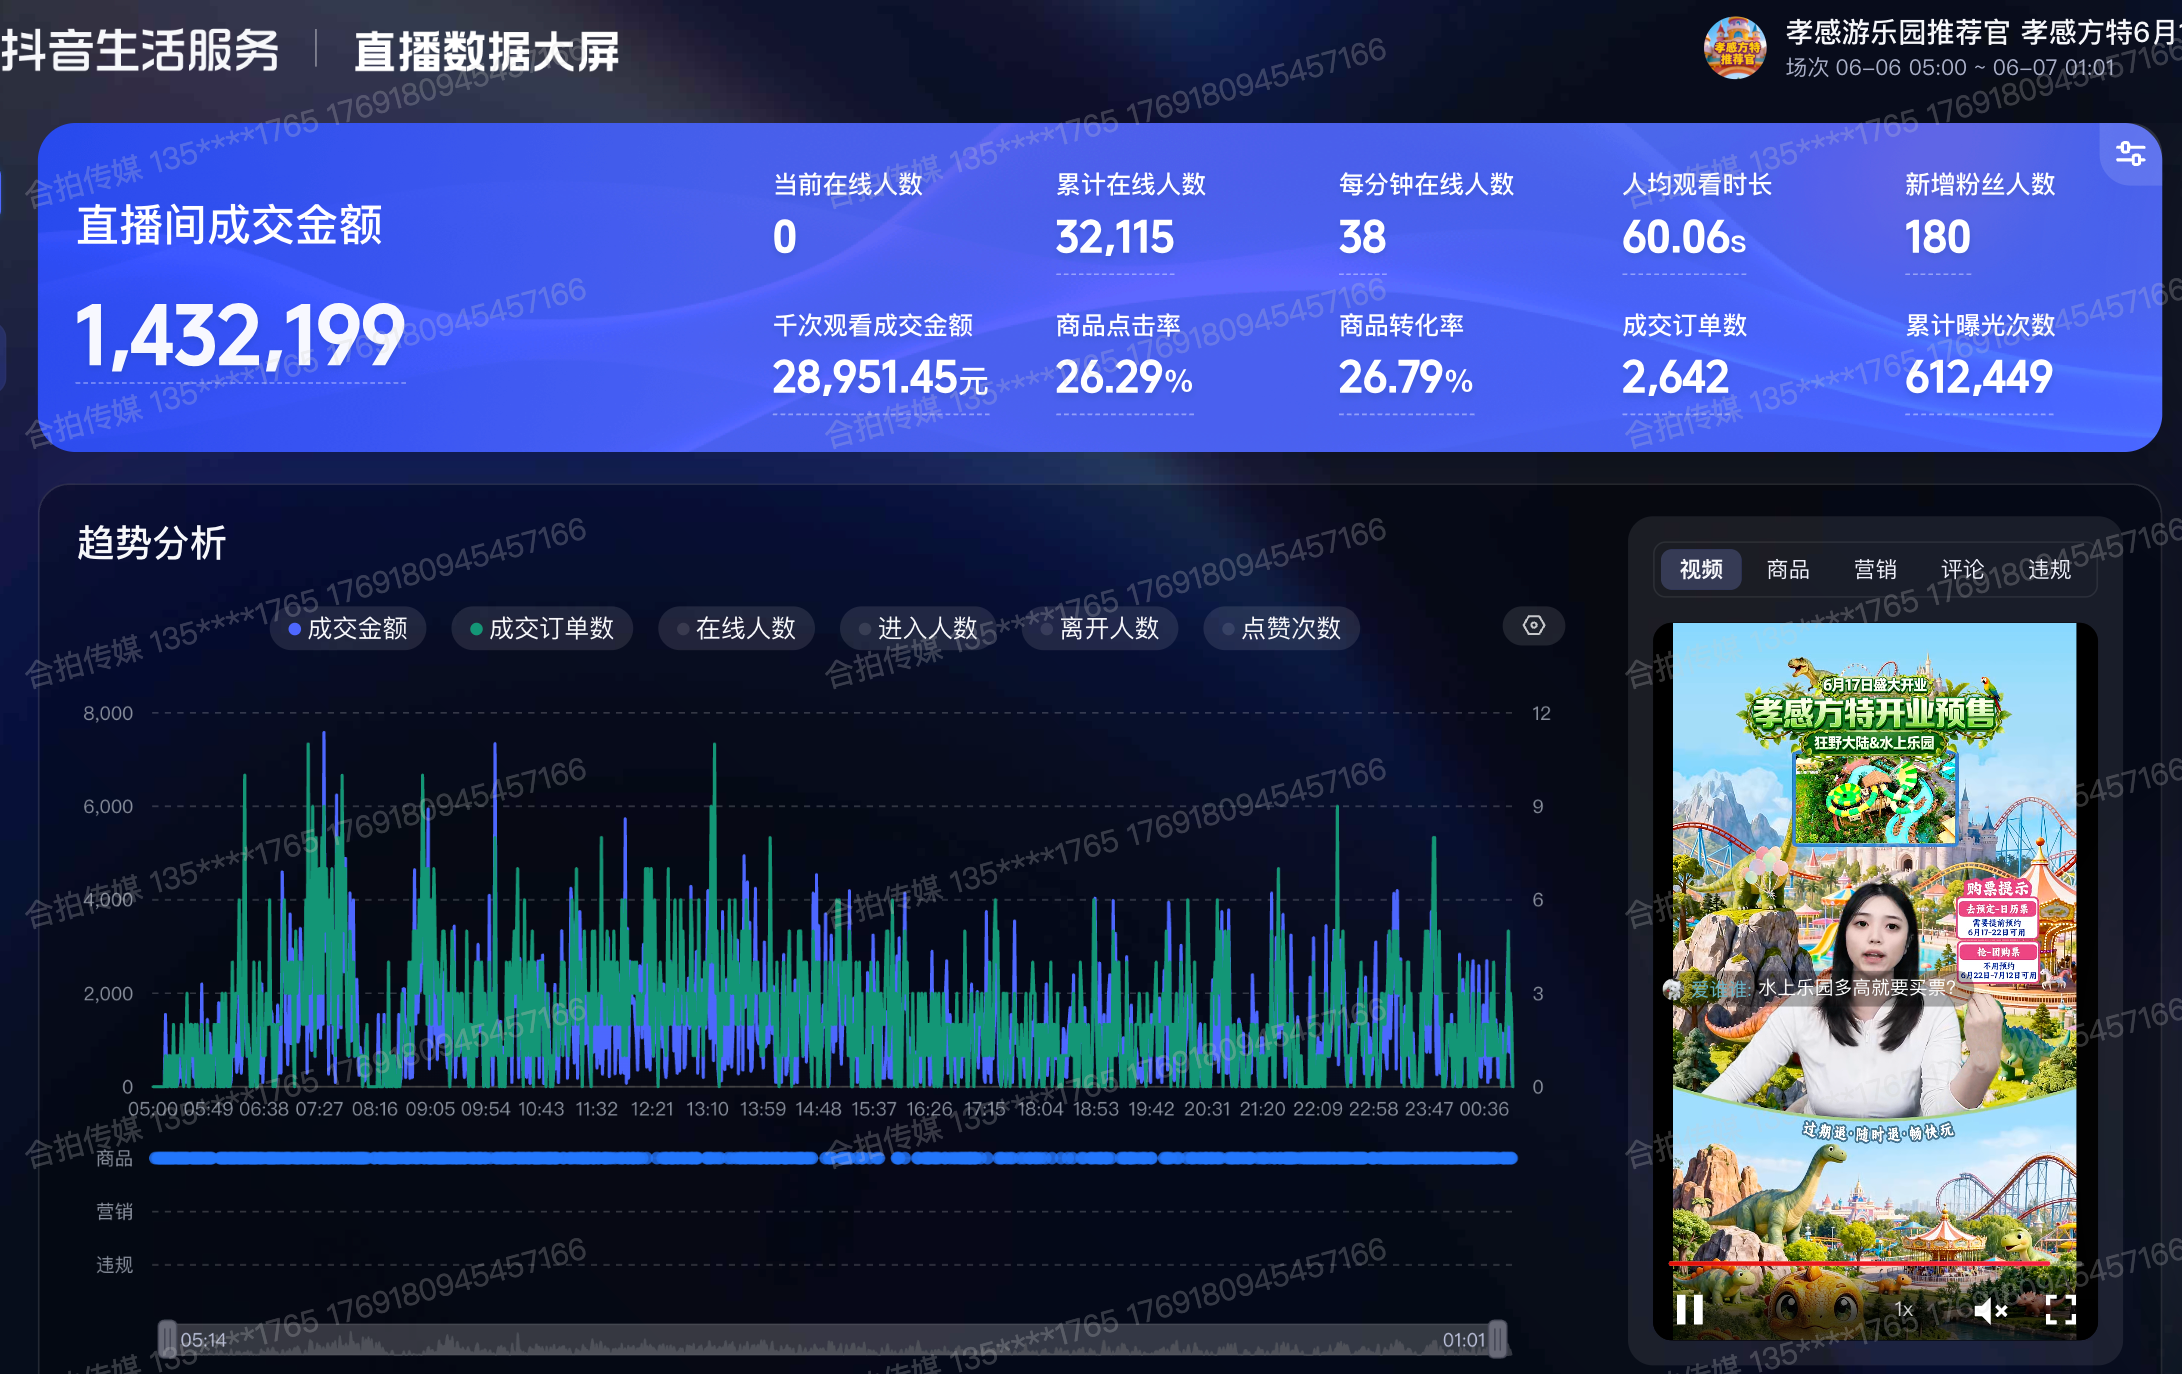Viewport: 2182px width, 1374px height.
Task: Click the left 05:14 range slider handle
Action: click(x=167, y=1339)
